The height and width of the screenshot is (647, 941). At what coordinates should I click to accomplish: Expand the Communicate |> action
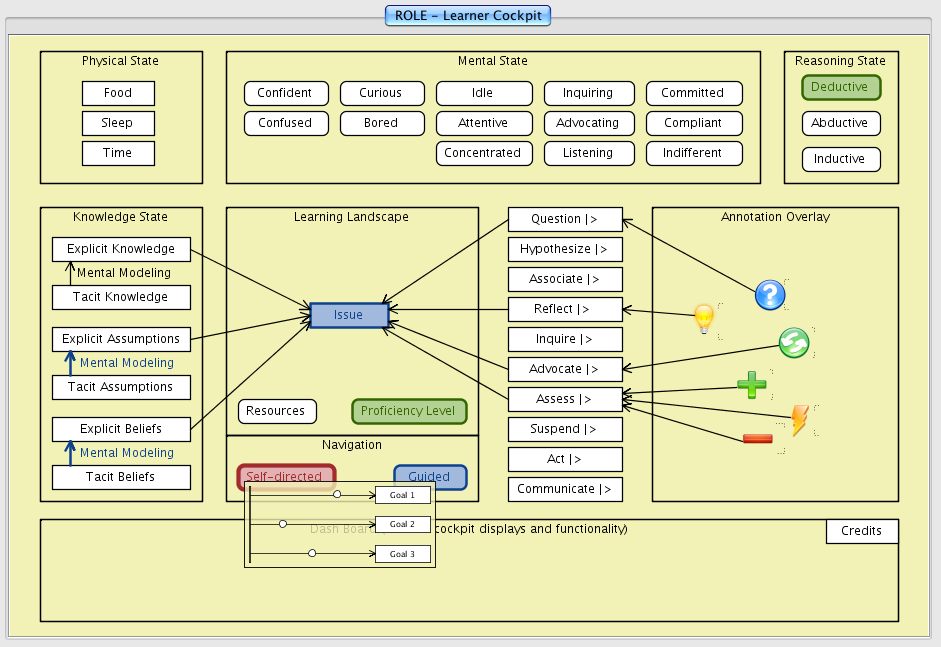click(x=565, y=489)
